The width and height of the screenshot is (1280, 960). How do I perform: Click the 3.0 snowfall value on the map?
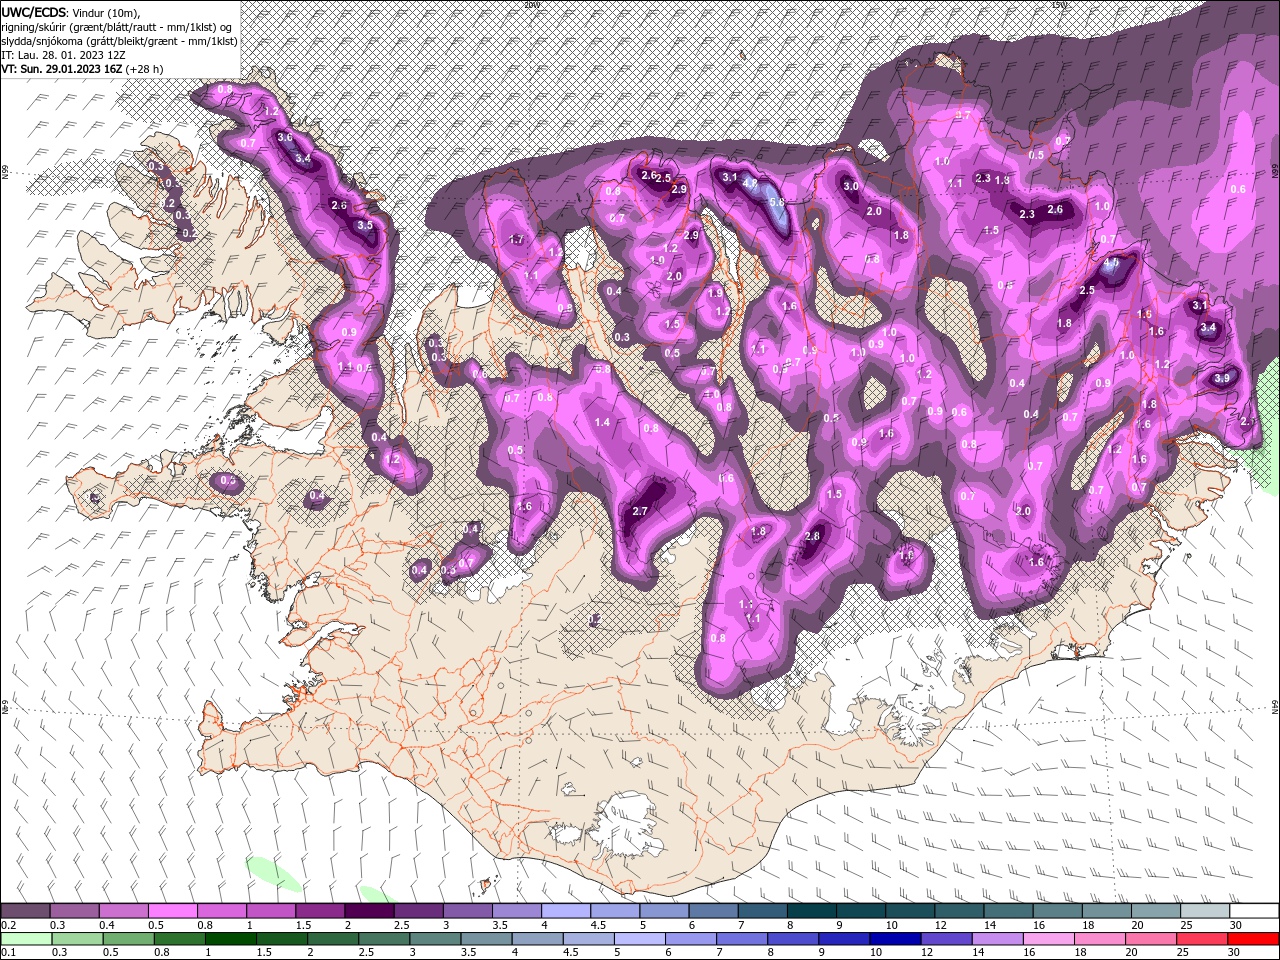point(851,186)
